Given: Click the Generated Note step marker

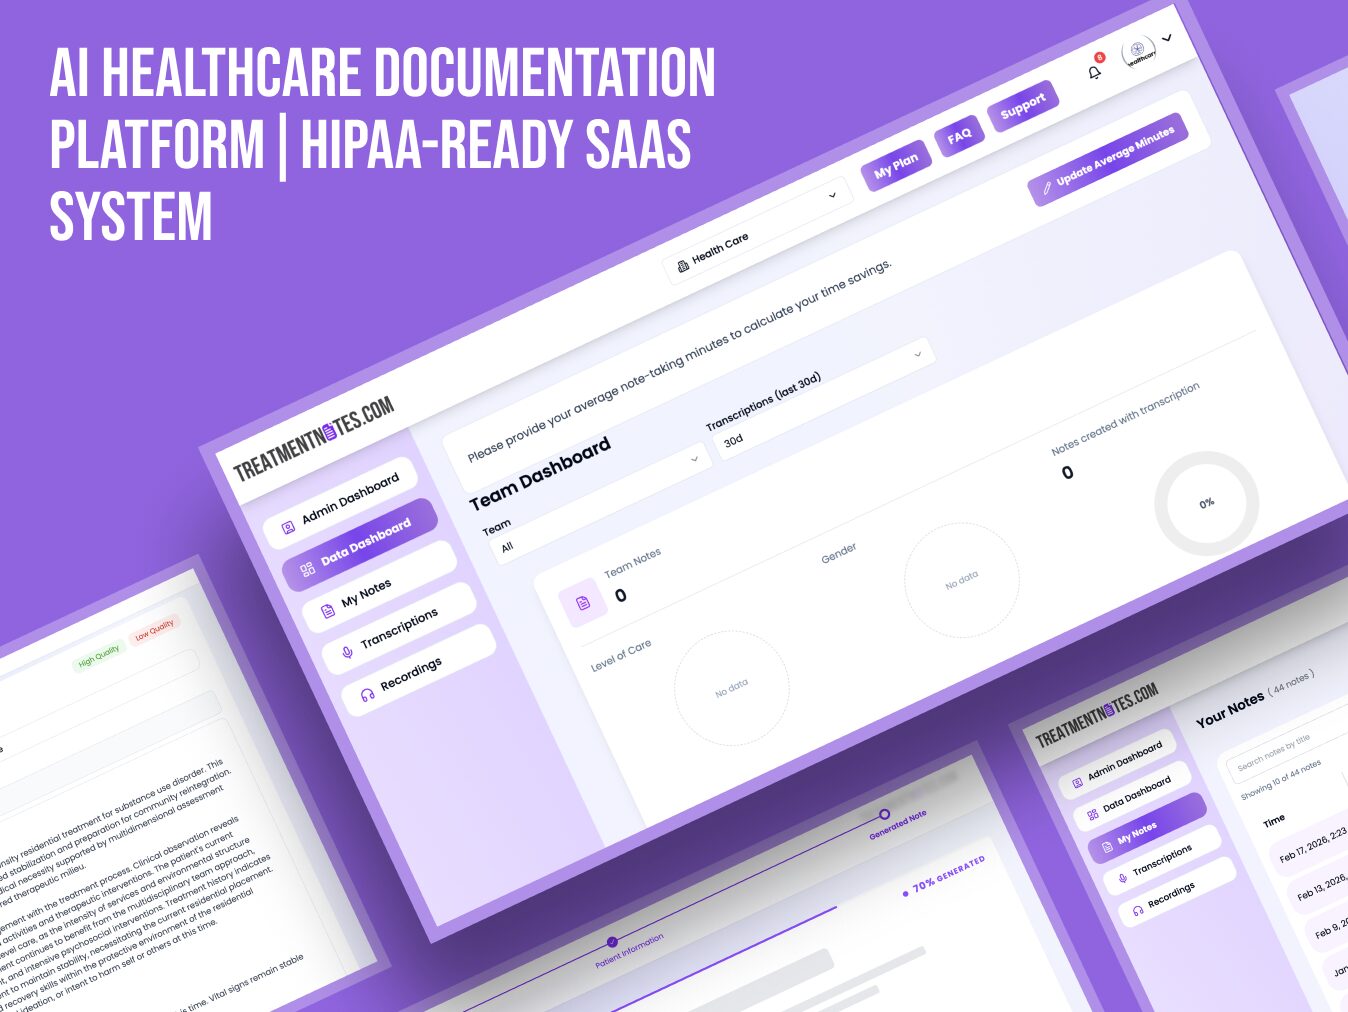Looking at the screenshot, I should tap(884, 814).
